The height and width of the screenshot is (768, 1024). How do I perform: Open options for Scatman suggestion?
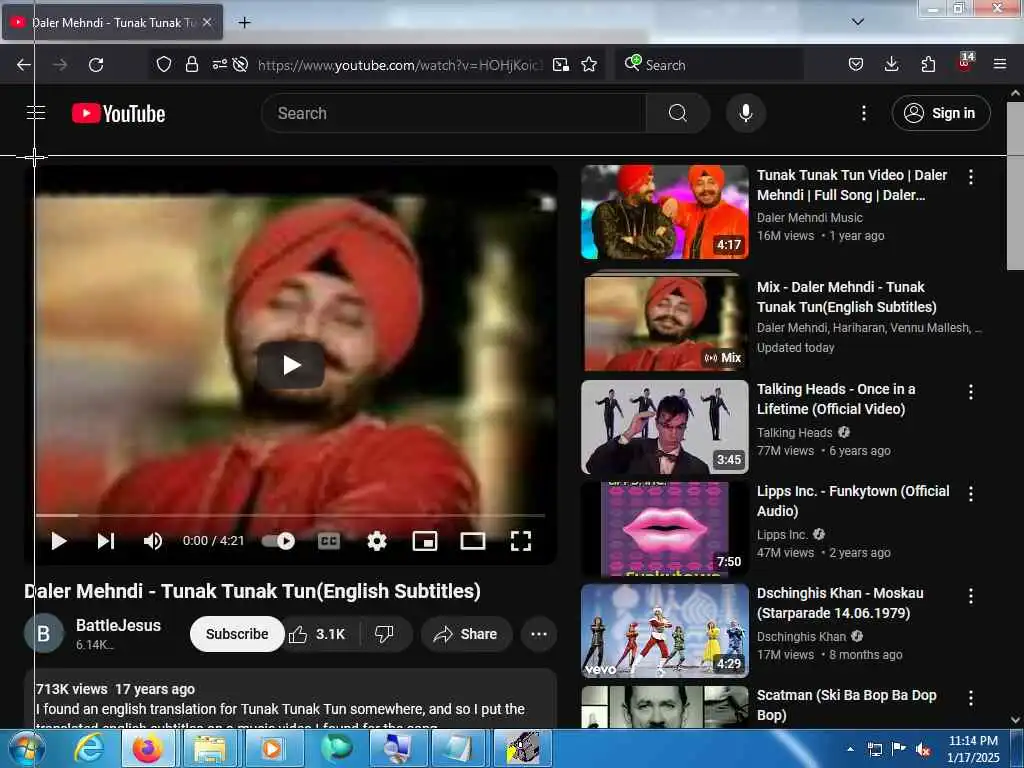[x=971, y=698]
